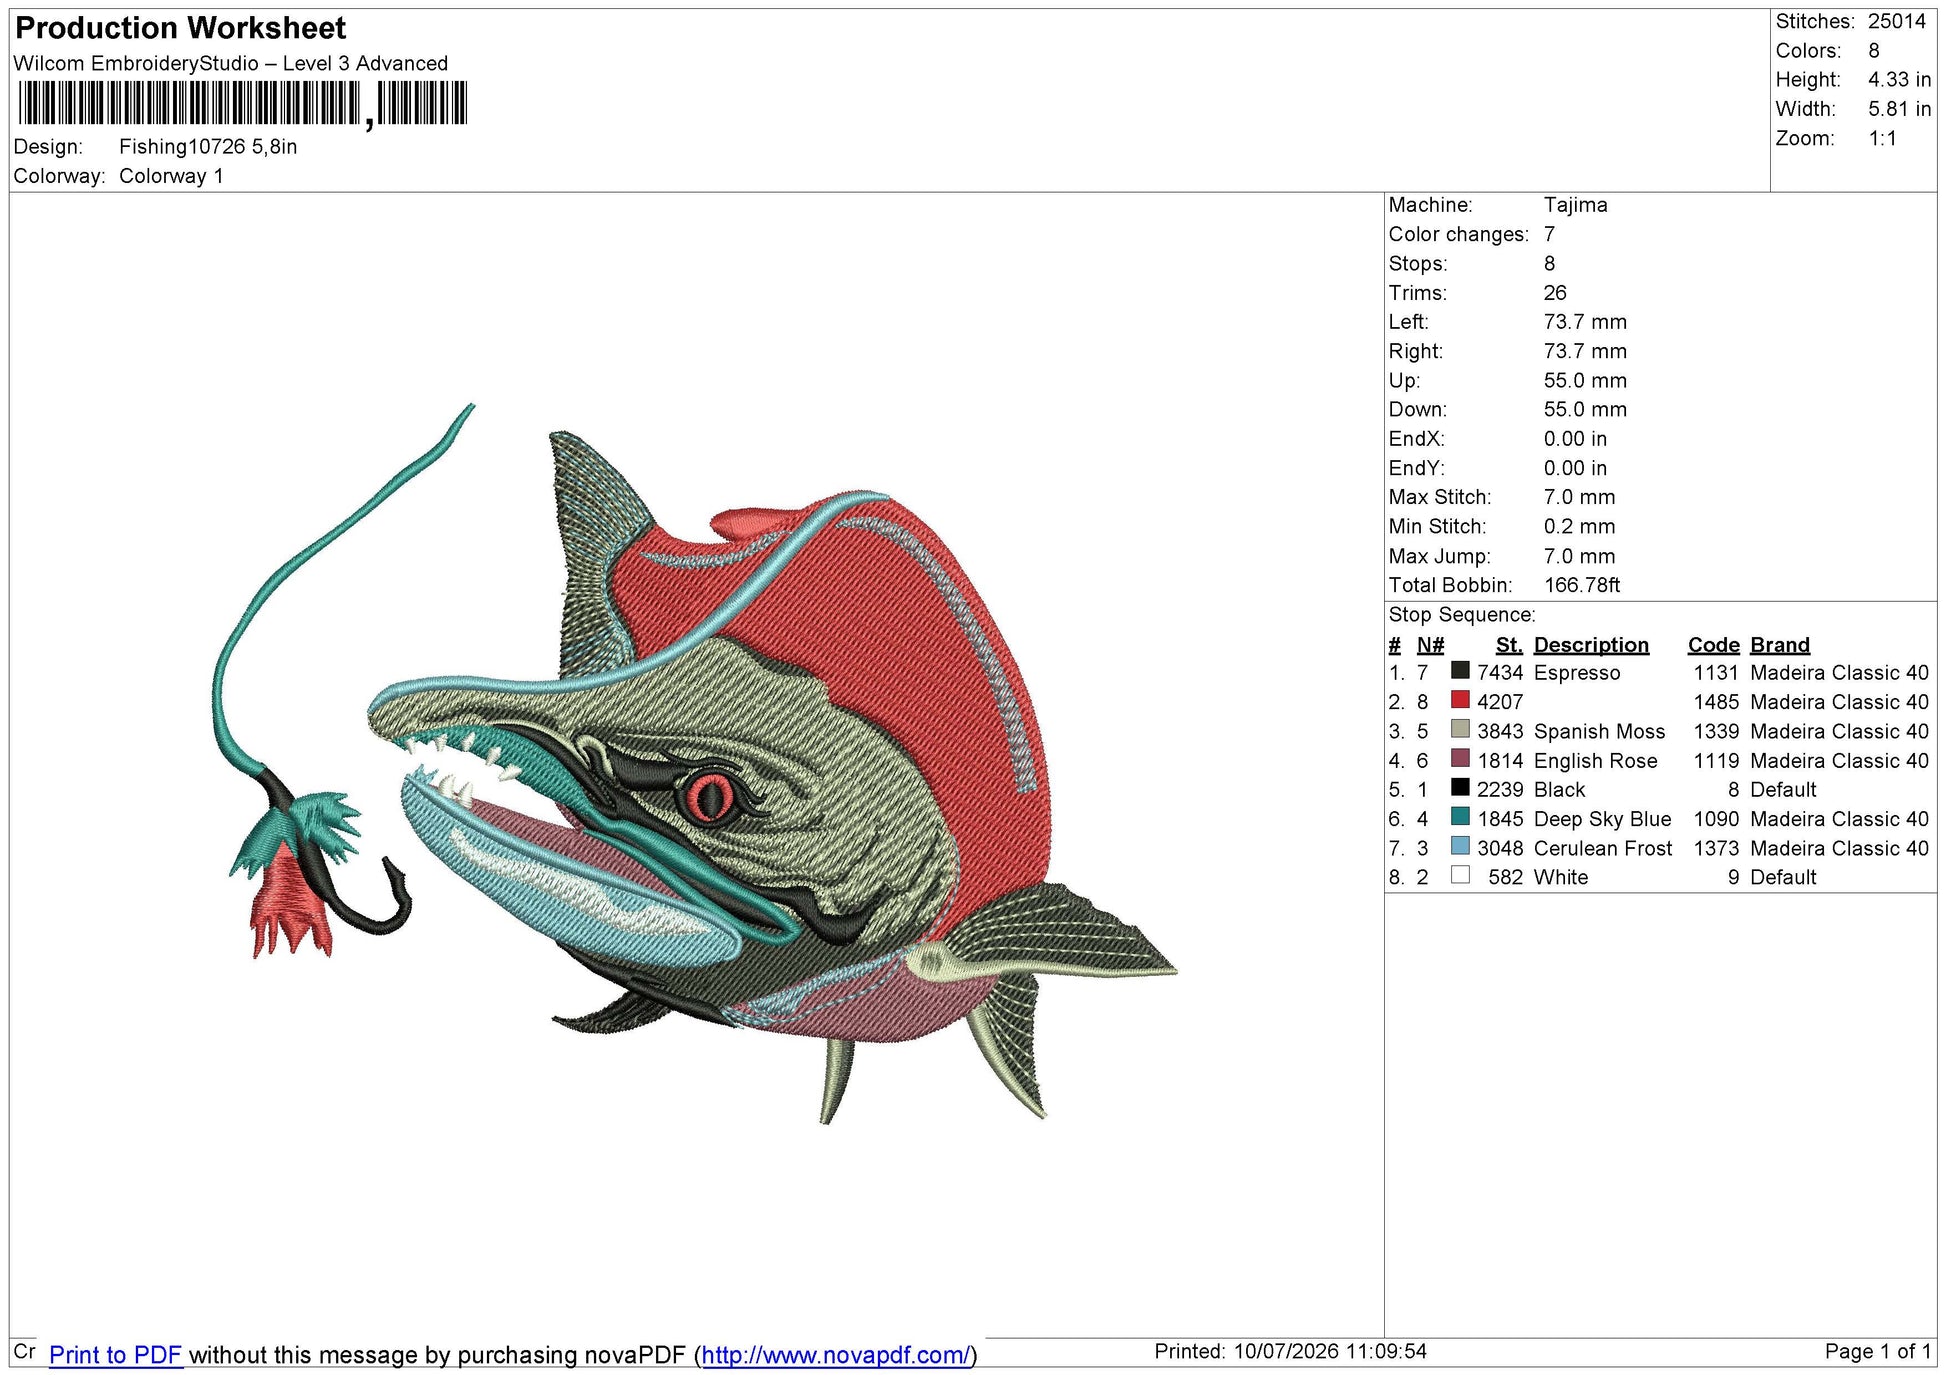Click the Code column header
Viewport: 1946px width, 1375px height.
pyautogui.click(x=1713, y=645)
